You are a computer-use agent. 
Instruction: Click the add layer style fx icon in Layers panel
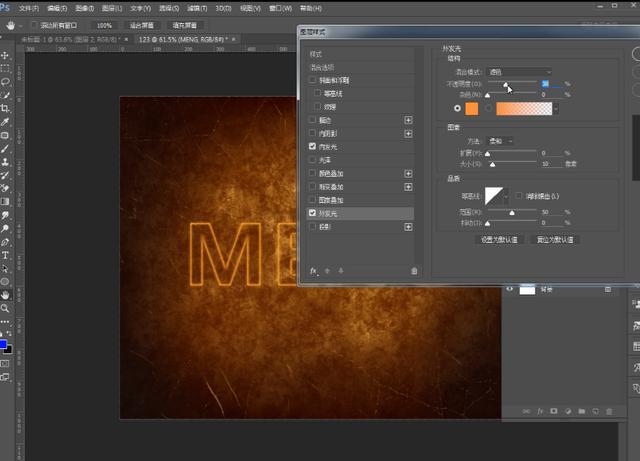(540, 411)
